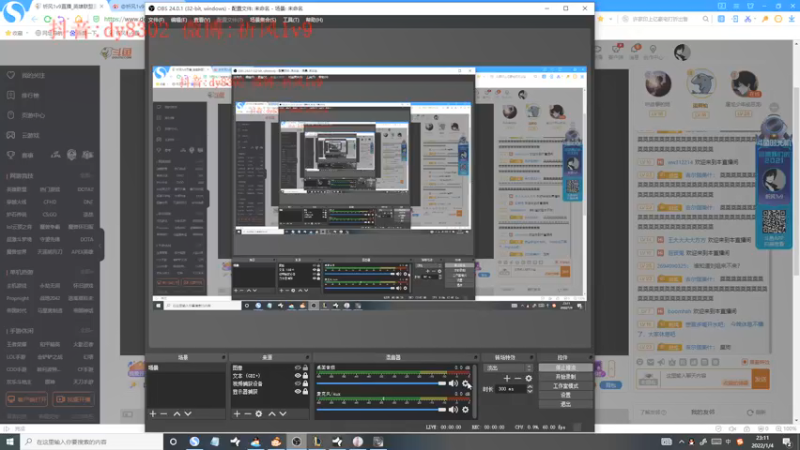800x450 pixels.
Task: Click the Exit button in Controls
Action: (565, 404)
